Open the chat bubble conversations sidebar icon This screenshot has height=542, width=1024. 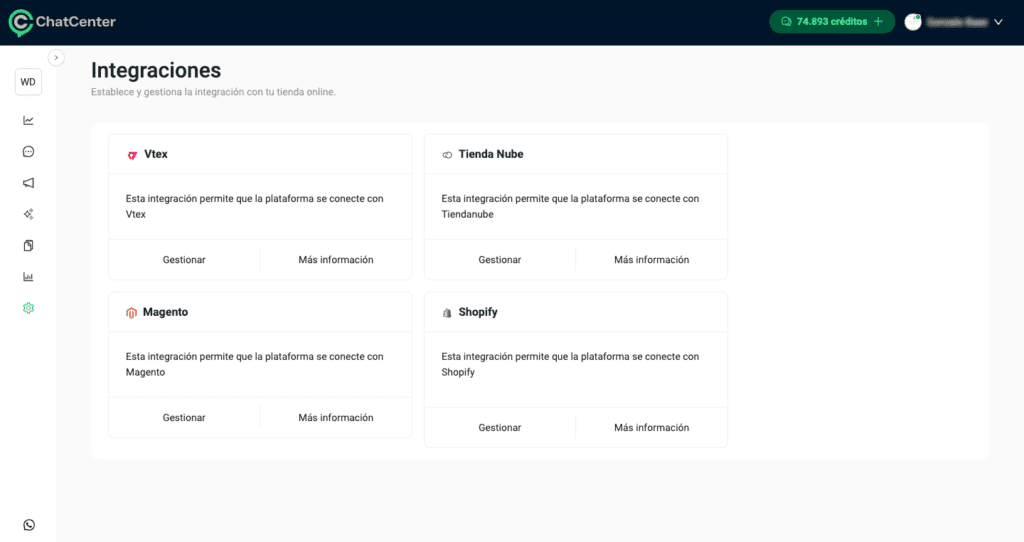coord(28,152)
